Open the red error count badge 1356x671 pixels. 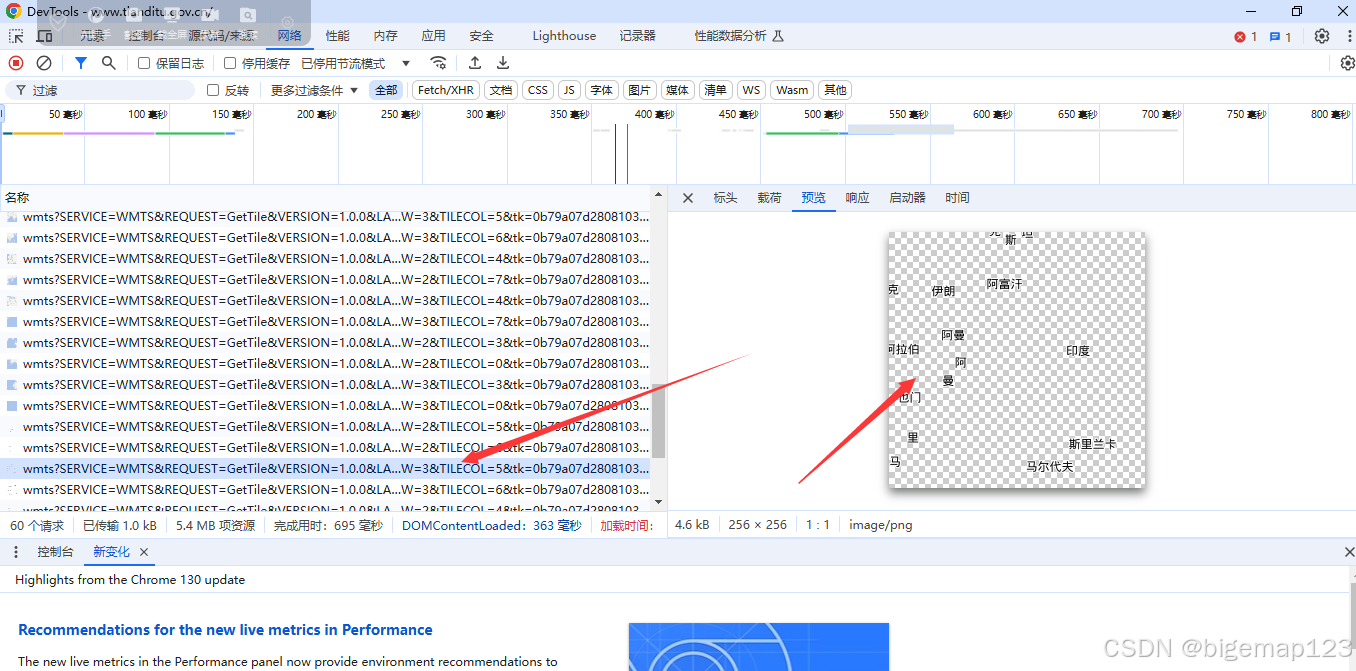(x=1246, y=37)
